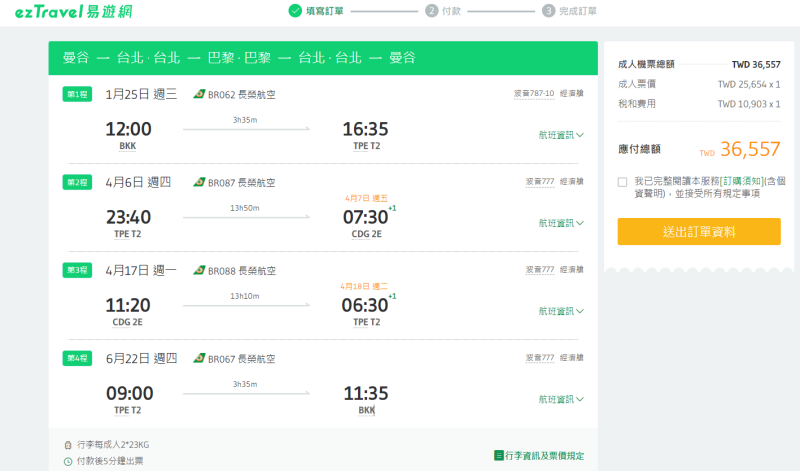Click the 填寫訂單 step label

pyautogui.click(x=326, y=11)
